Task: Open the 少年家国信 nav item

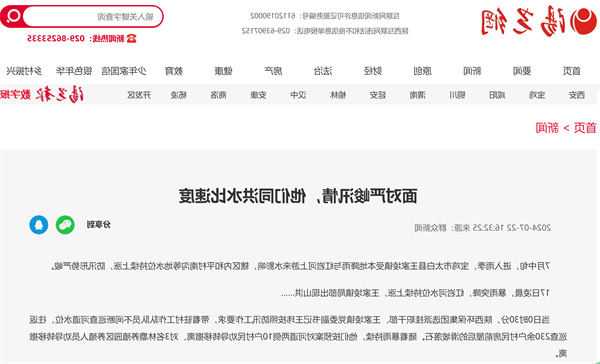Action: (124, 71)
